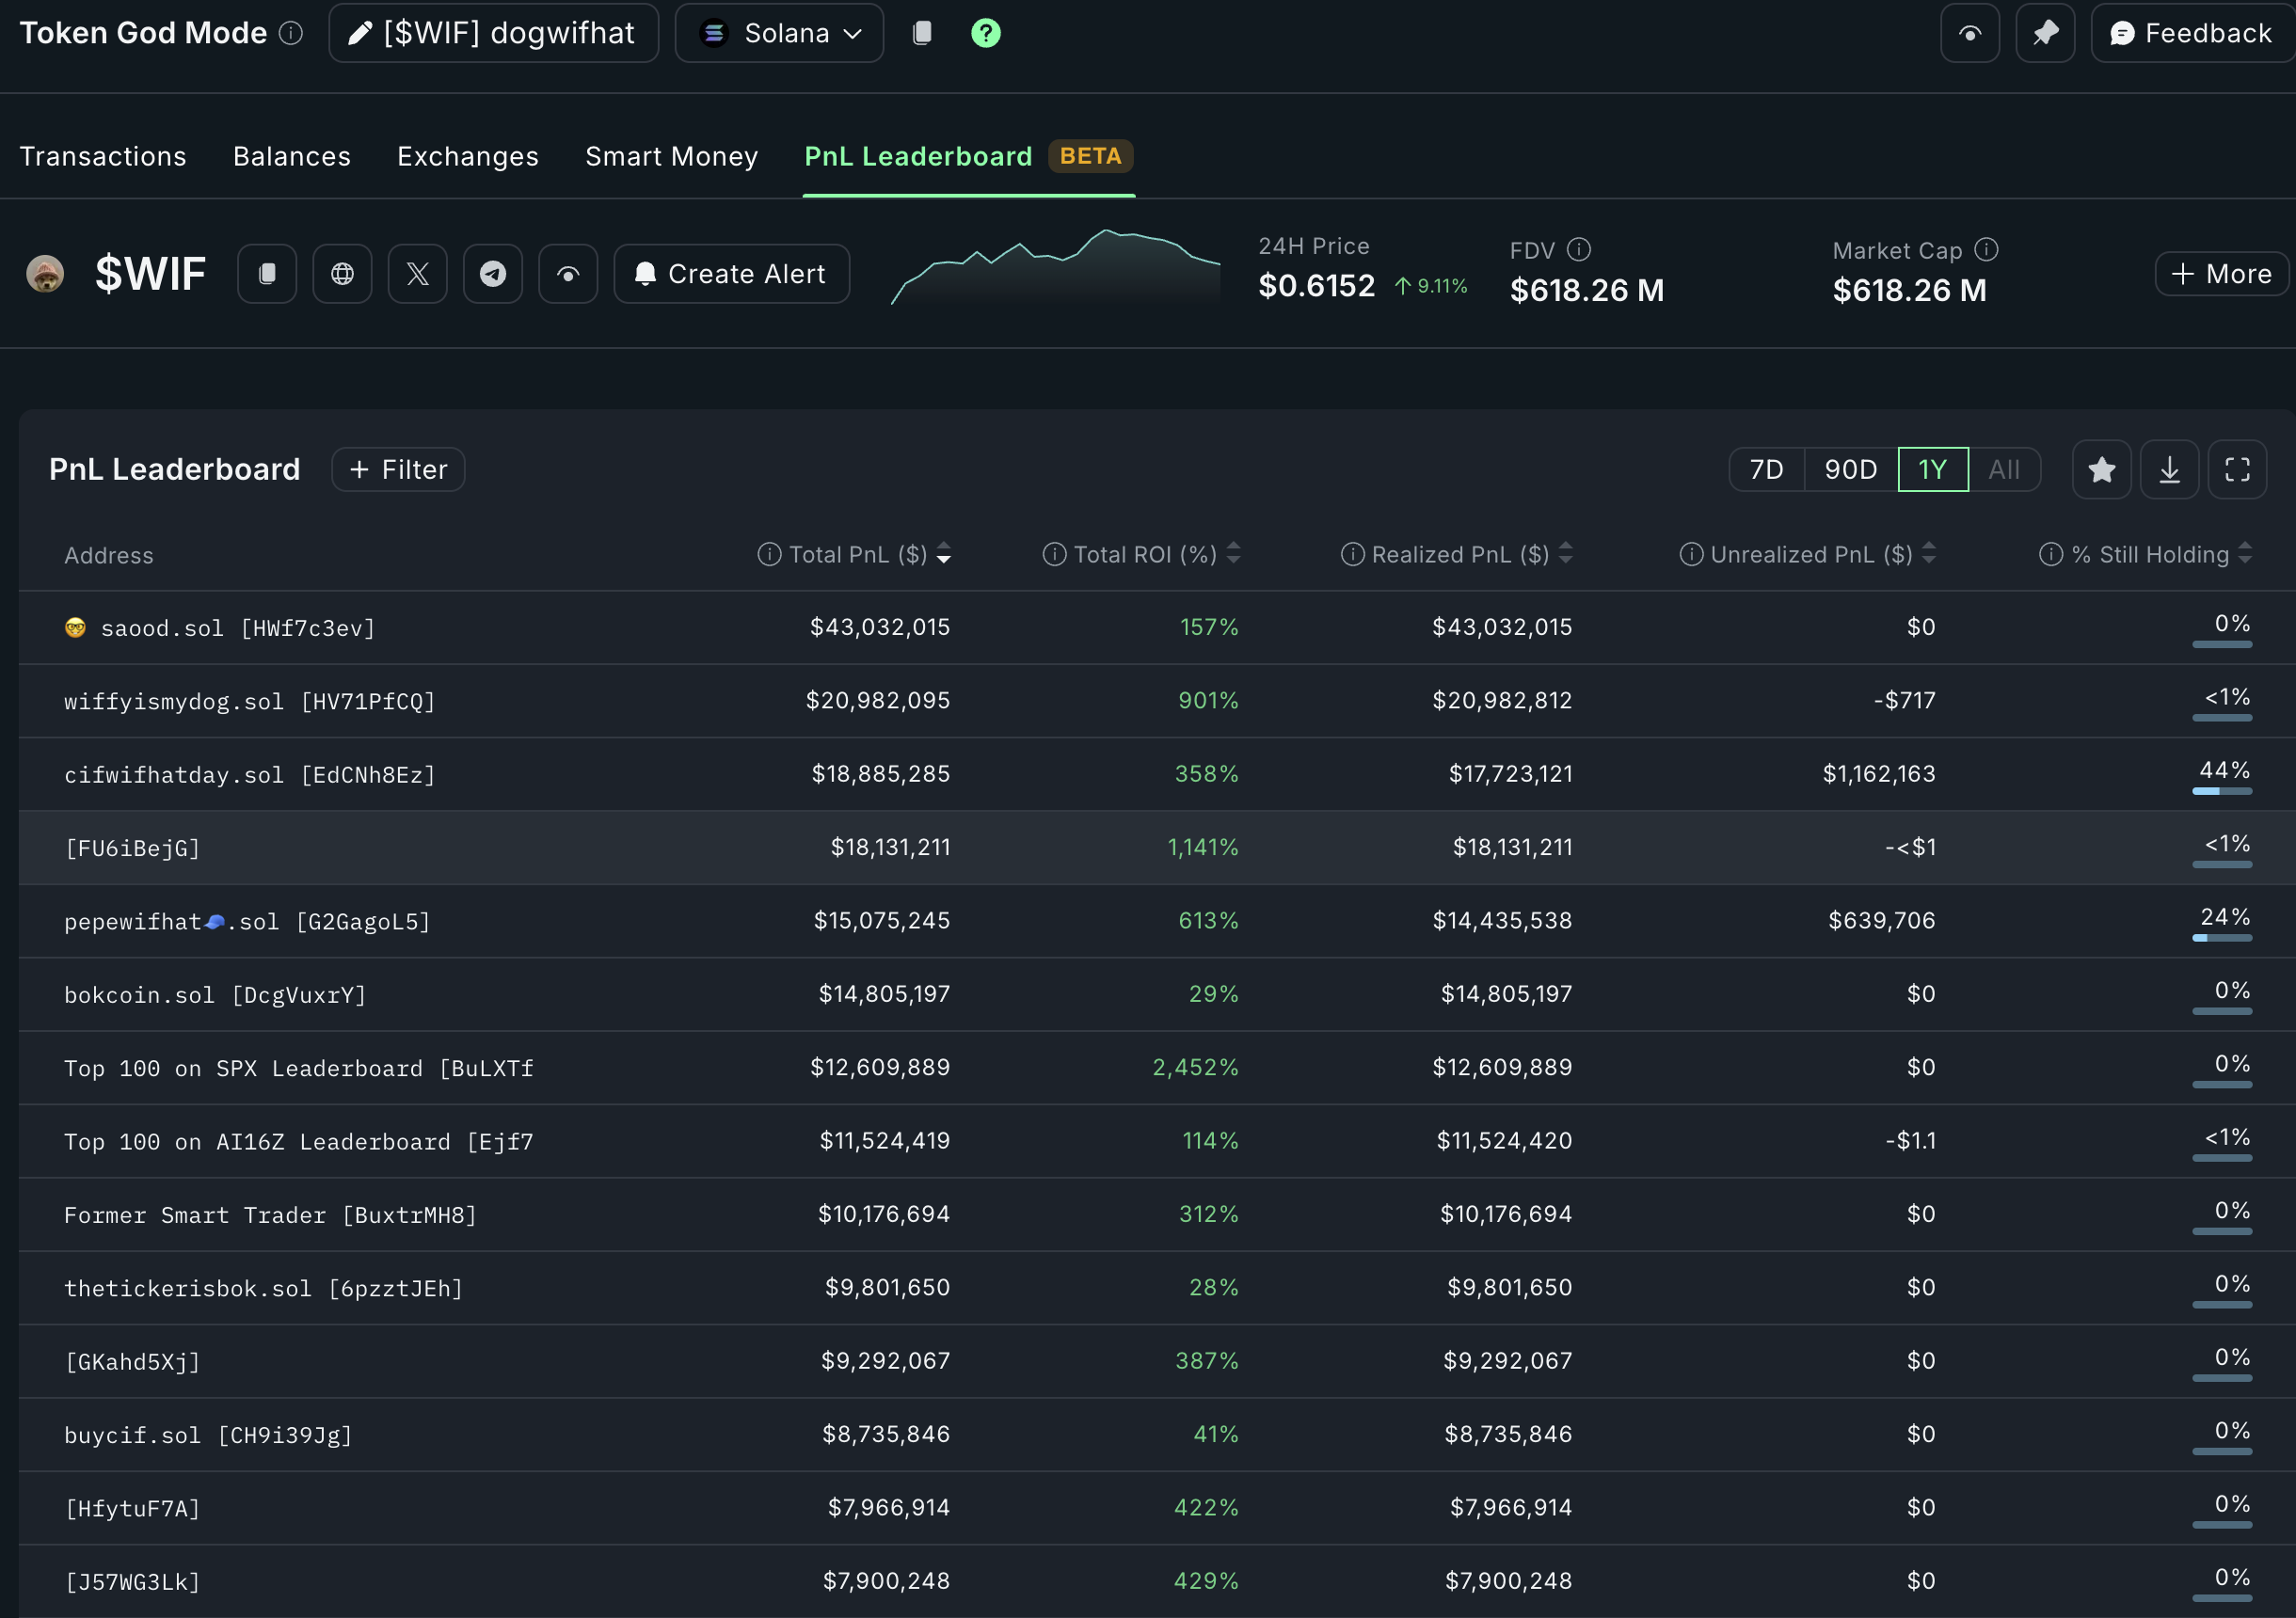Open the Telegram link icon
This screenshot has width=2296, height=1618.
point(493,274)
